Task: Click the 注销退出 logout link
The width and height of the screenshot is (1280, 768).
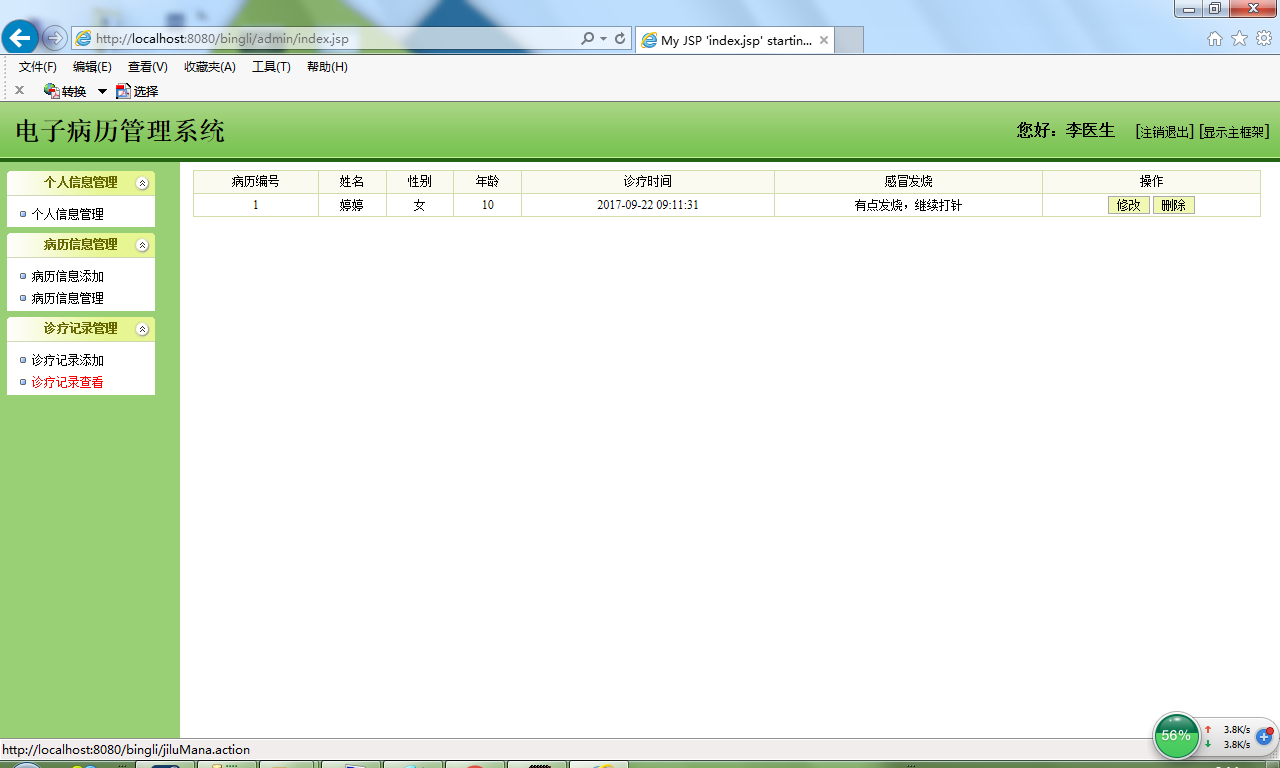Action: click(1165, 132)
